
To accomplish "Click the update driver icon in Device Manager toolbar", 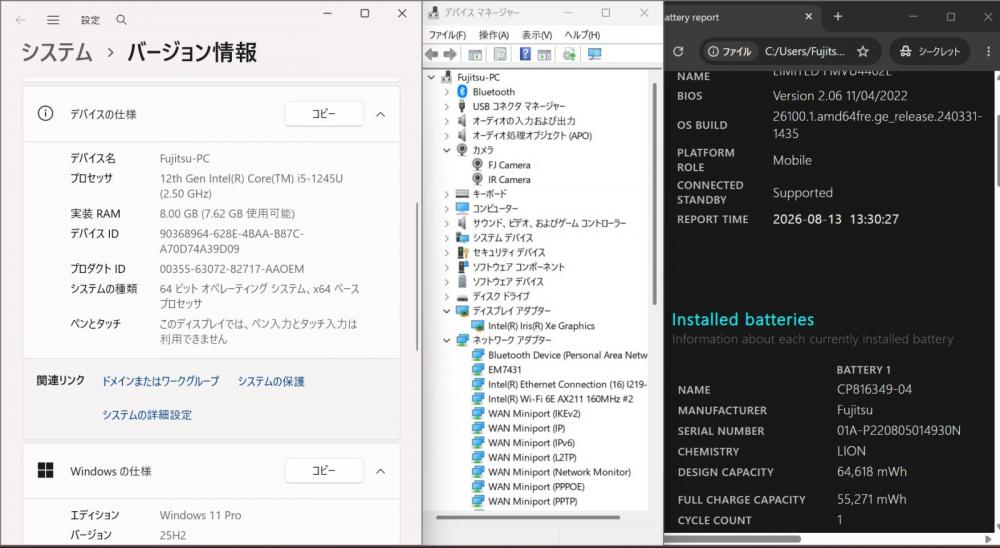I will tap(569, 54).
